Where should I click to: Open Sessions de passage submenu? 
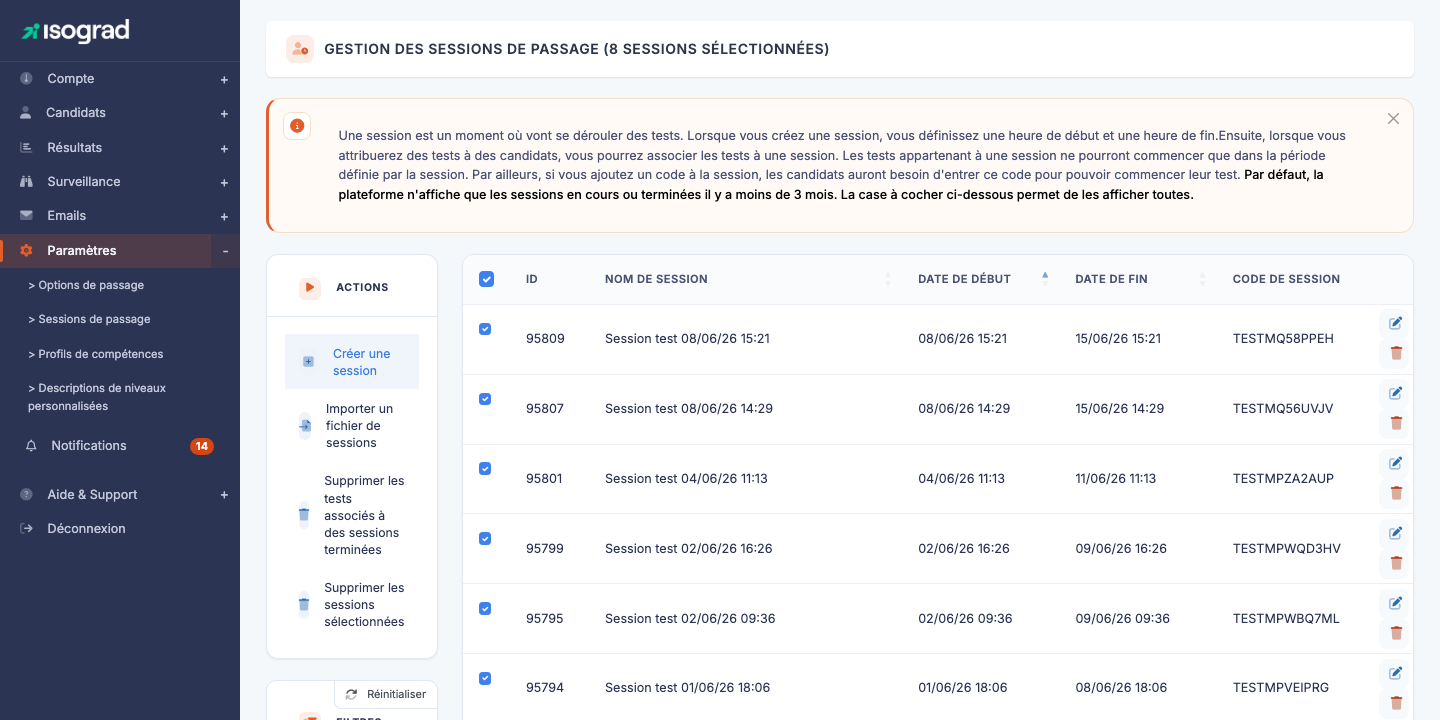[x=89, y=319]
